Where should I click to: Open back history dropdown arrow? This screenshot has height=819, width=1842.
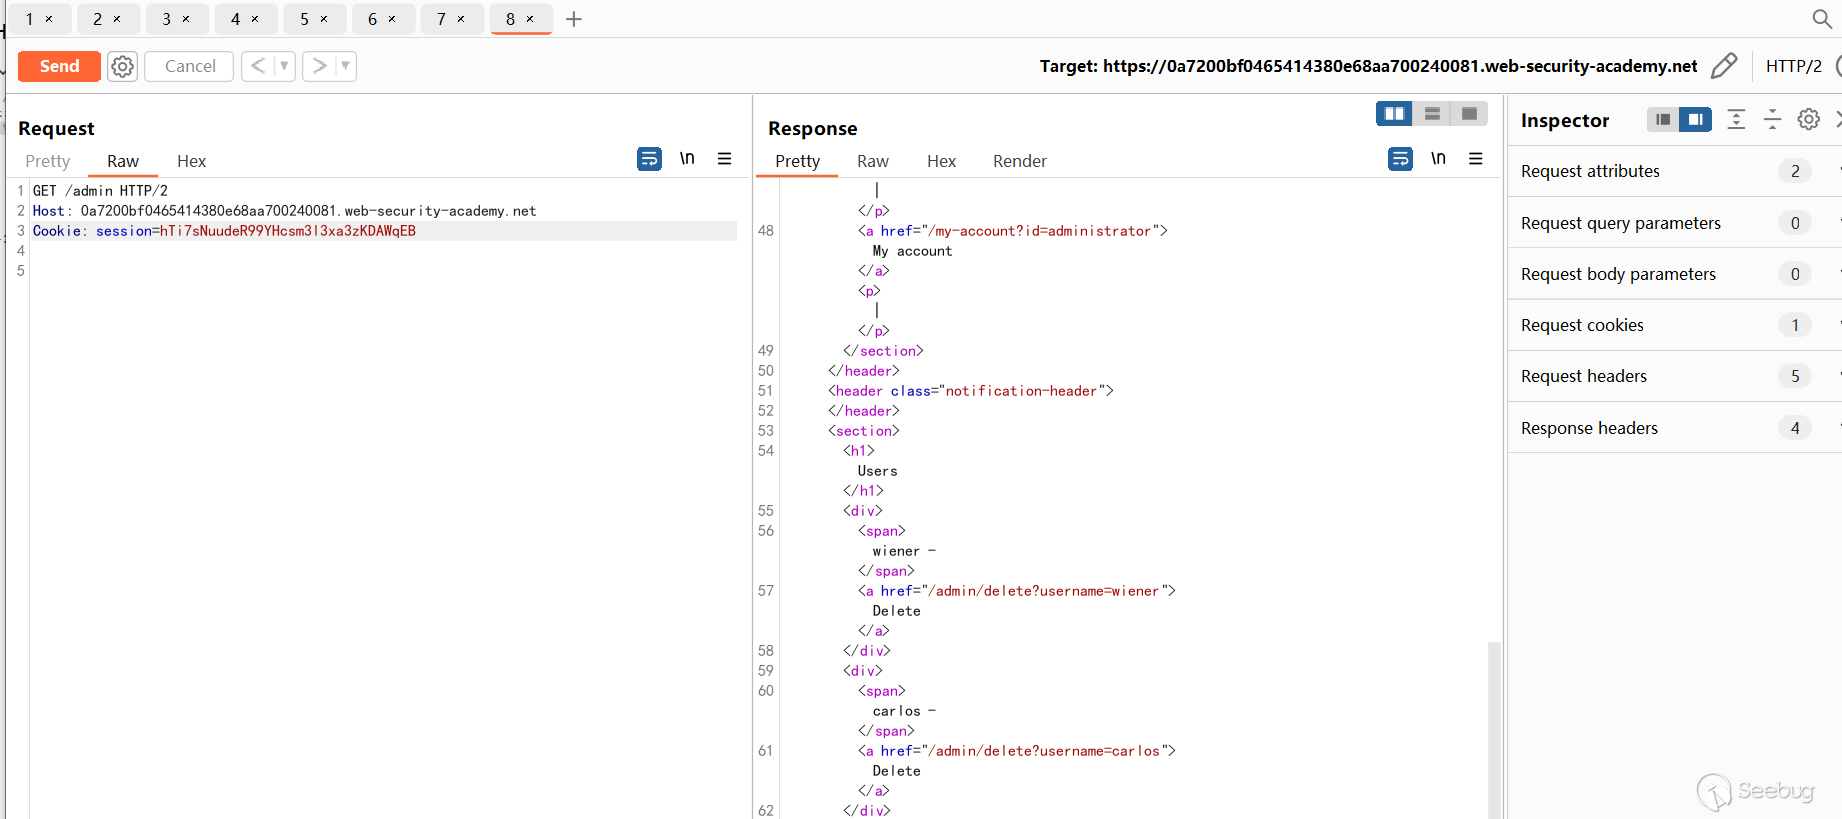(284, 66)
